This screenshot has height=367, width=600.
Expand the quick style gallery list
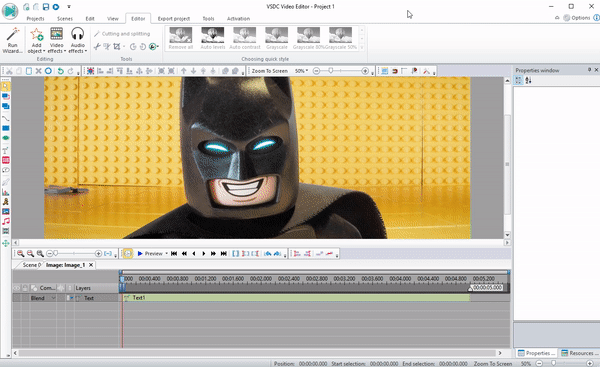click(362, 47)
